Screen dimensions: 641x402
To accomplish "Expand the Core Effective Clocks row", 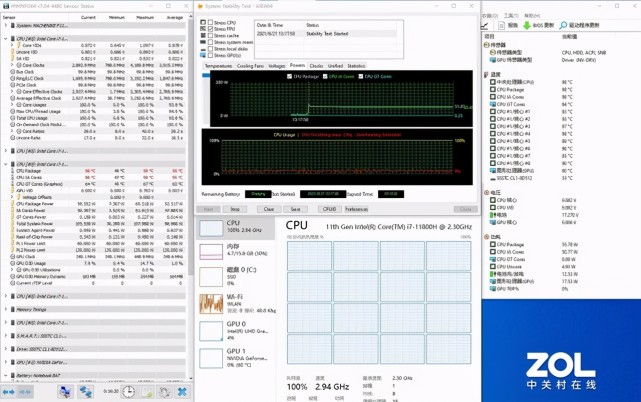I will tap(12, 92).
